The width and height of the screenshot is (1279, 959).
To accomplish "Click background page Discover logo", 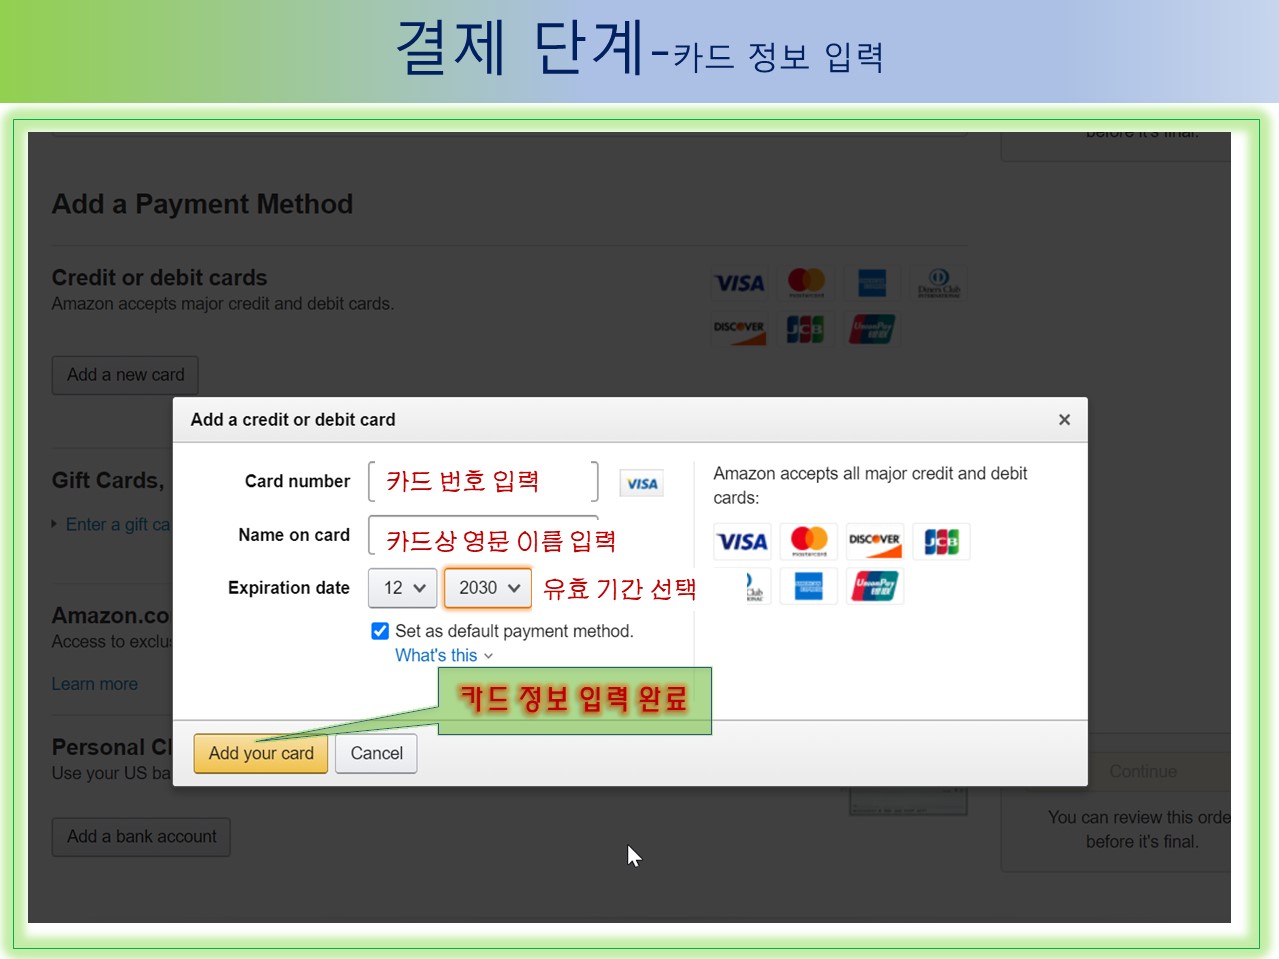I will tap(739, 328).
